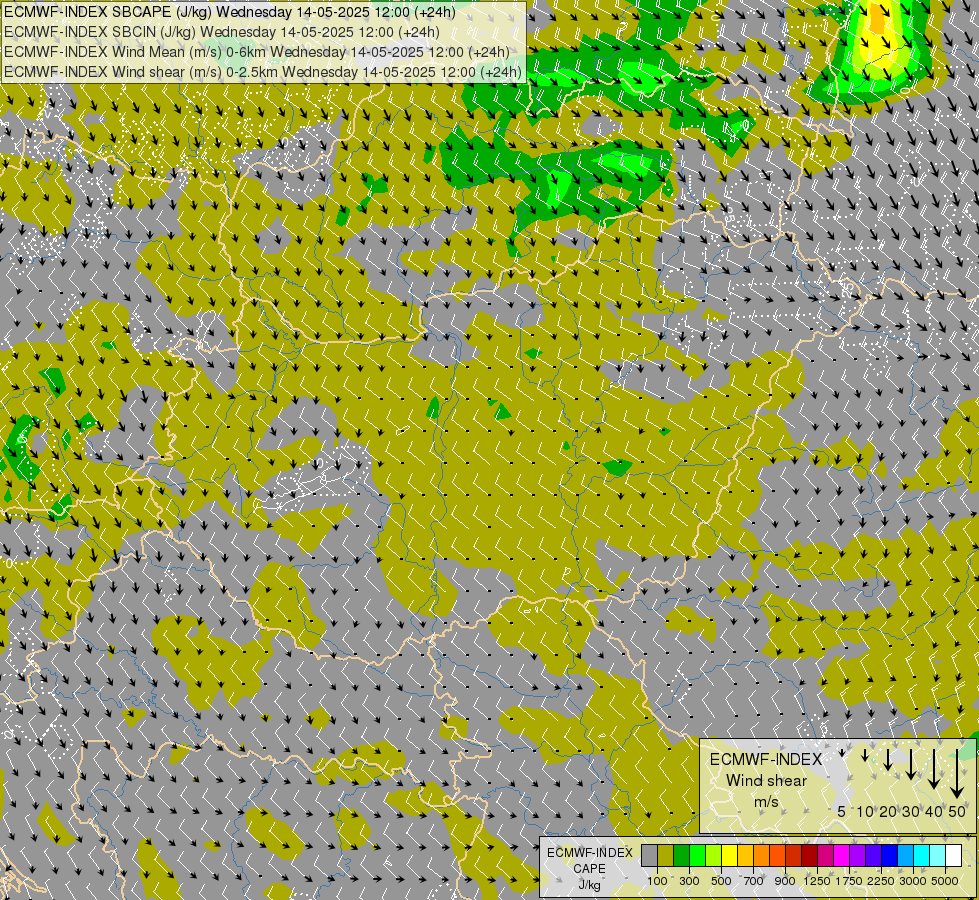Click the '1750' CAPE legend label
The width and height of the screenshot is (979, 900).
point(849,881)
